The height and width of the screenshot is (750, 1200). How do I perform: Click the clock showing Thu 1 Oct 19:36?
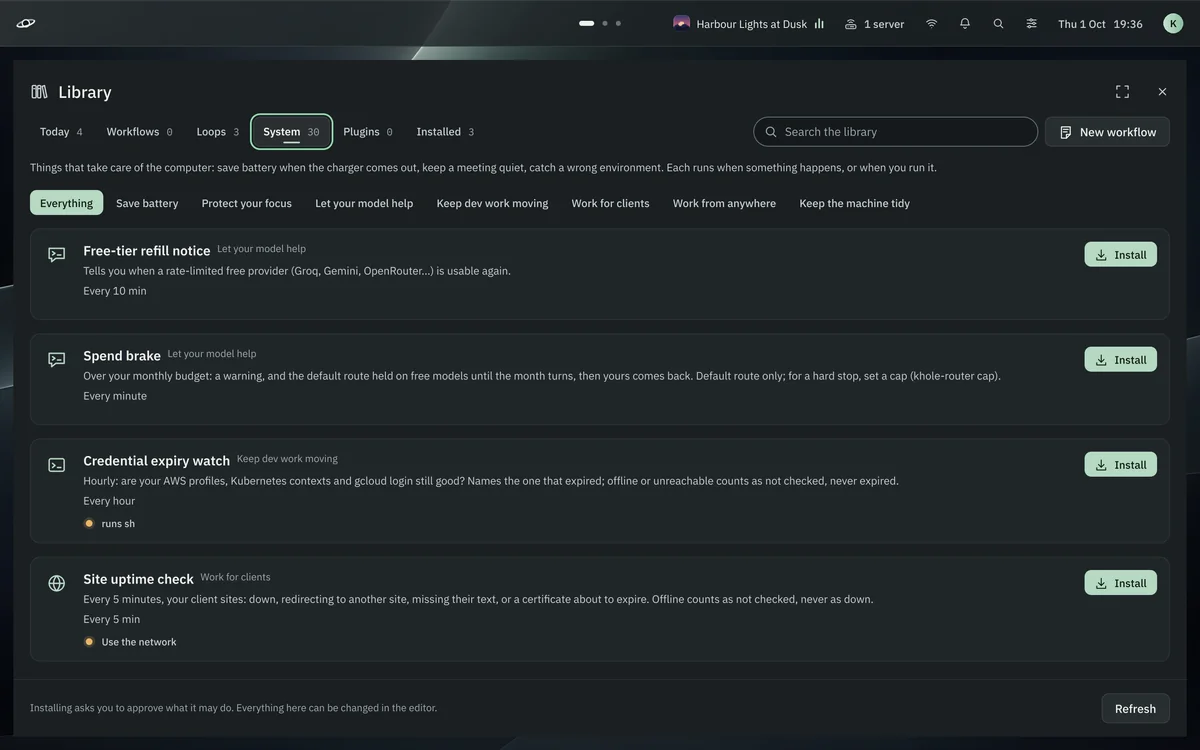click(1100, 23)
